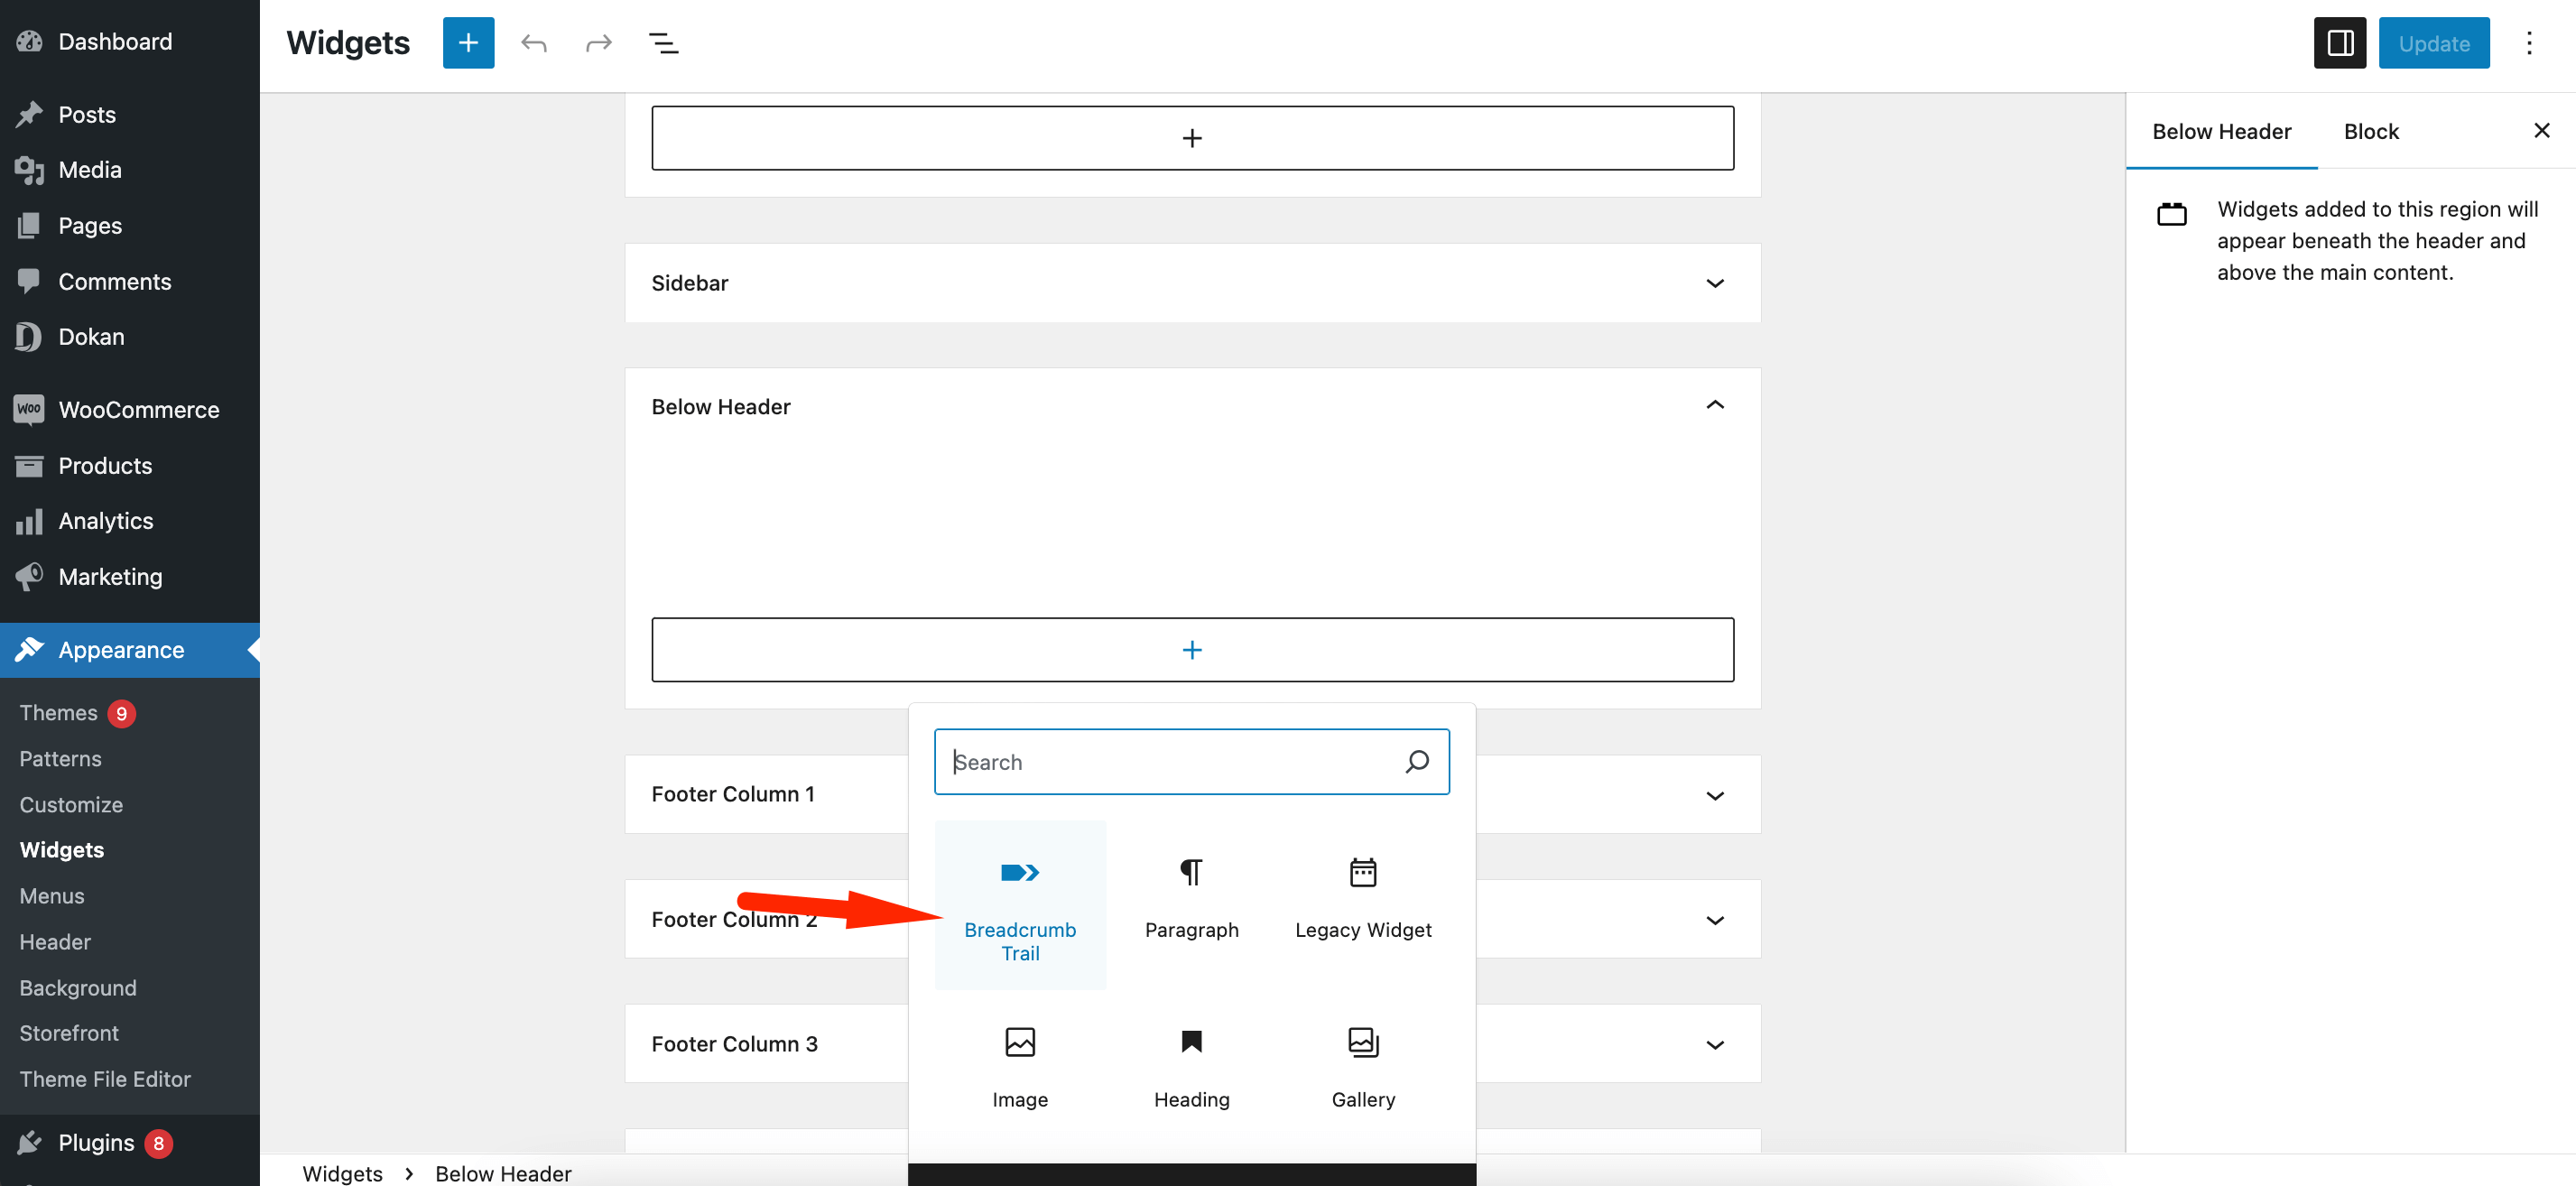The height and width of the screenshot is (1186, 2576).
Task: Select the Below Header area title
Action: (x=721, y=406)
